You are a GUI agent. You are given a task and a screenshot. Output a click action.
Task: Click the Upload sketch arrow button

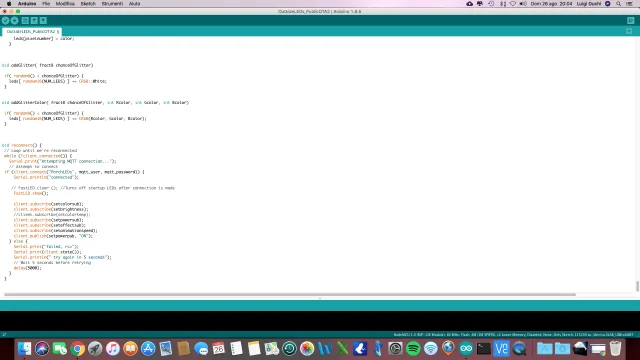click(15, 20)
